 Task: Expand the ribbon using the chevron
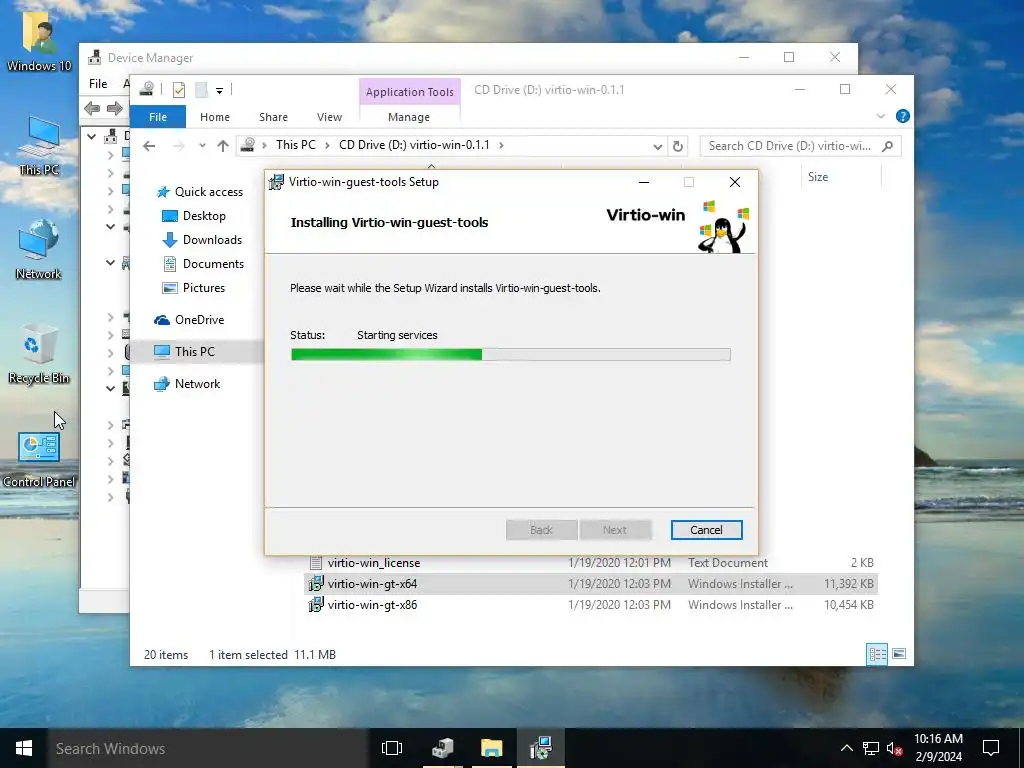(x=881, y=116)
